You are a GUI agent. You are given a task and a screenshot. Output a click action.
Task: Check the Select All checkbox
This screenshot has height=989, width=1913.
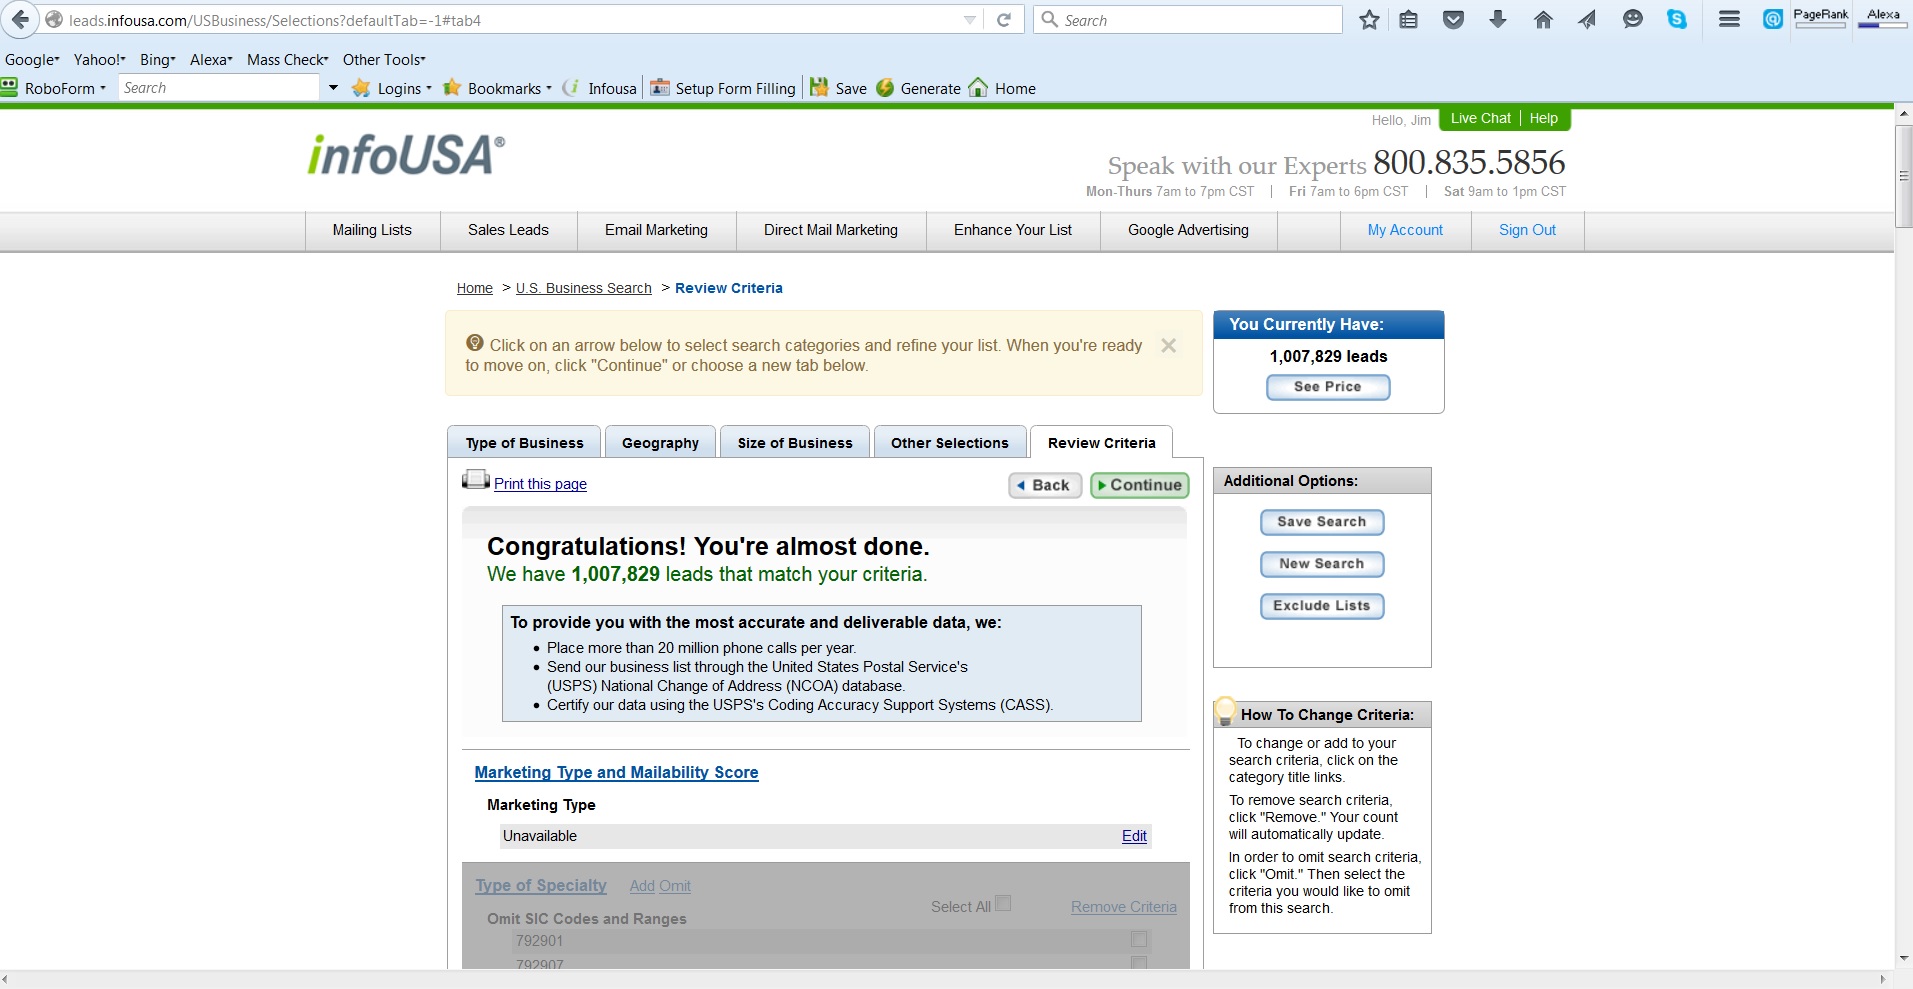pyautogui.click(x=1003, y=903)
